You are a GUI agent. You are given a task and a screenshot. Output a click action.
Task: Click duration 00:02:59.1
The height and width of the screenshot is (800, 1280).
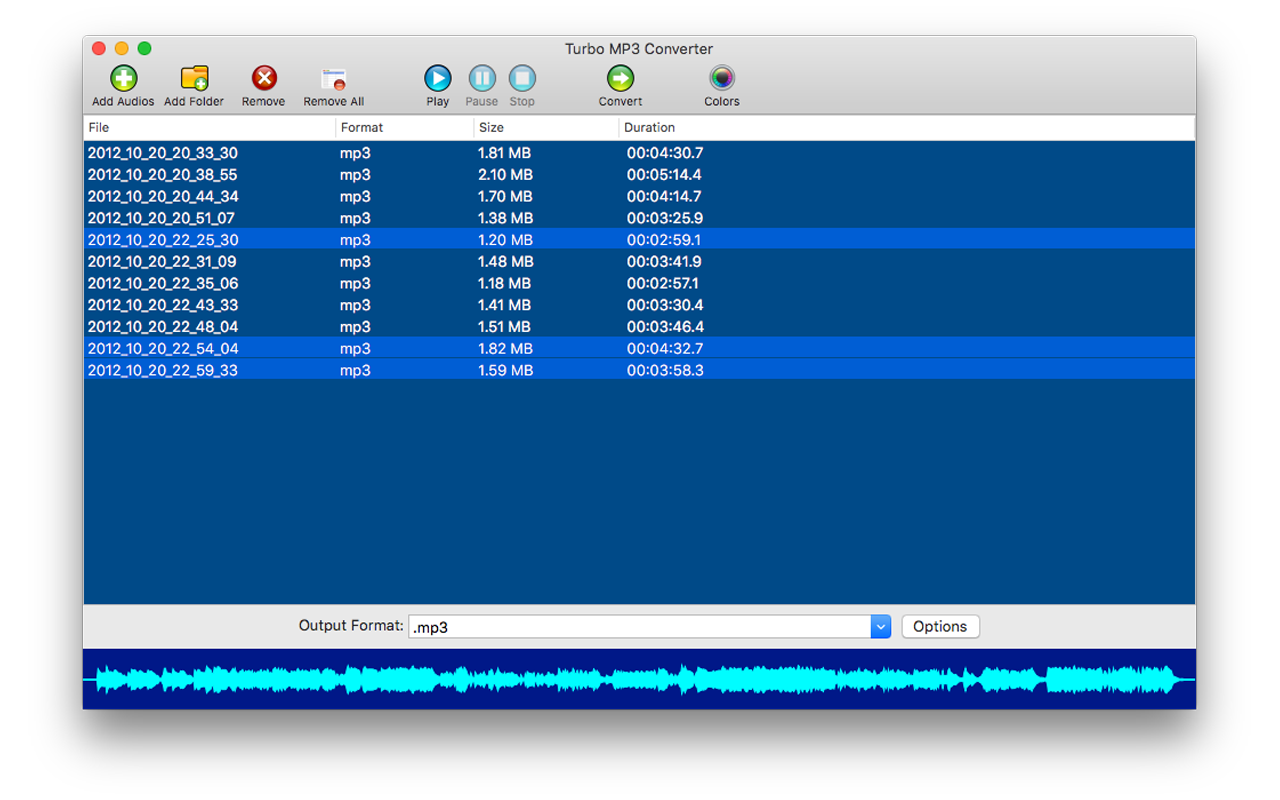(x=664, y=240)
